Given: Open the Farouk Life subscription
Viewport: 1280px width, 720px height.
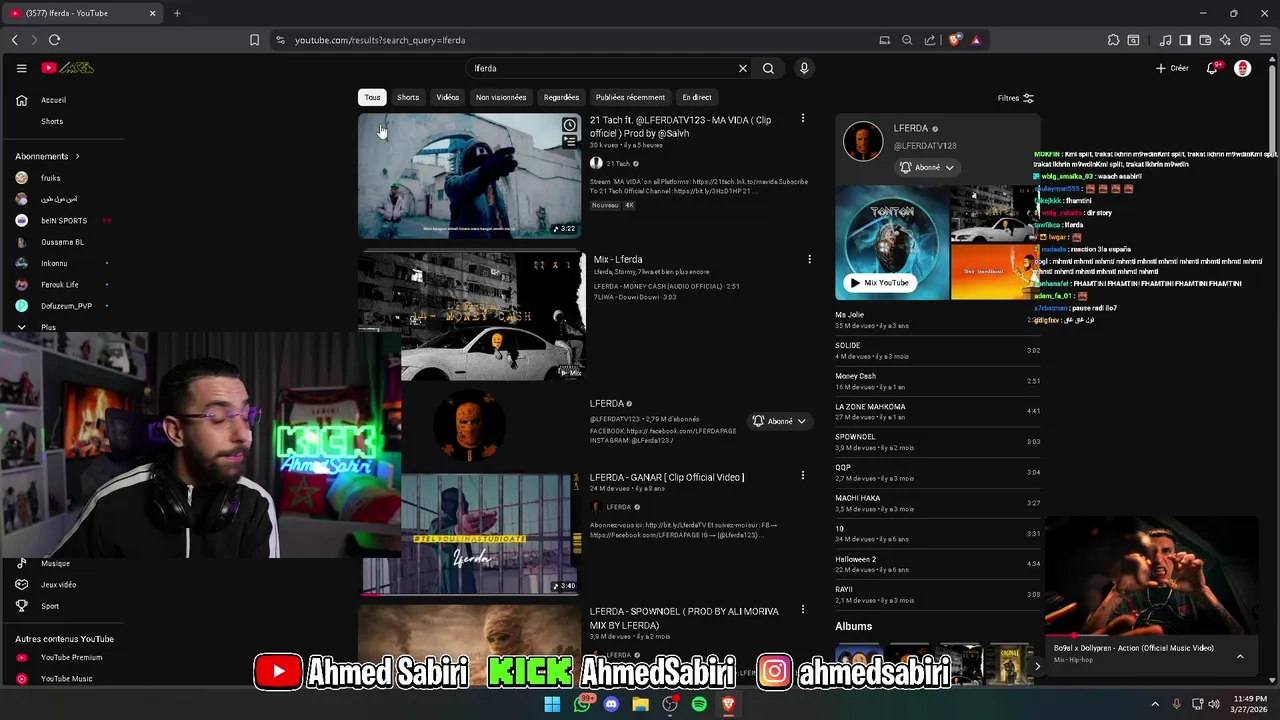Looking at the screenshot, I should (59, 284).
